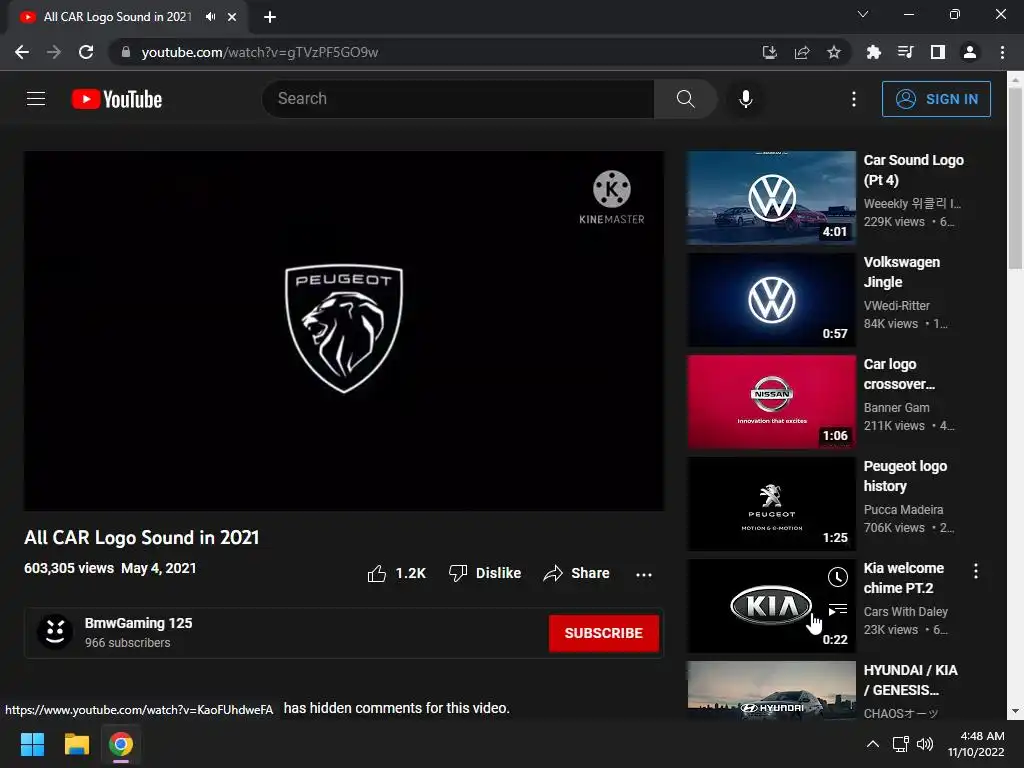
Task: Play Volkswagen Jingle video thumbnail
Action: pyautogui.click(x=771, y=300)
